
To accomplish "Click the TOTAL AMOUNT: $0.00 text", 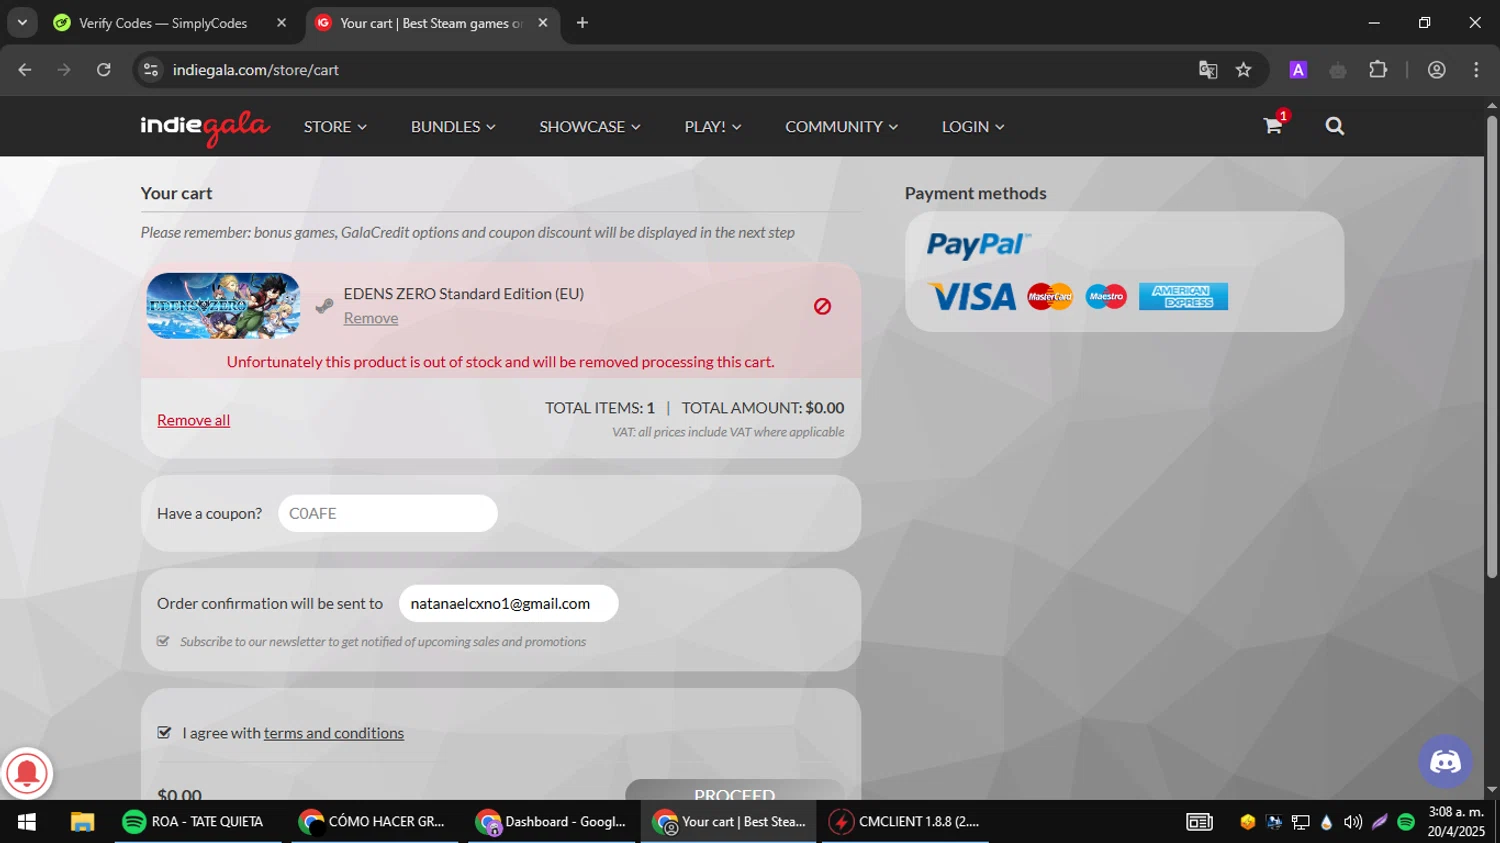I will tap(763, 408).
